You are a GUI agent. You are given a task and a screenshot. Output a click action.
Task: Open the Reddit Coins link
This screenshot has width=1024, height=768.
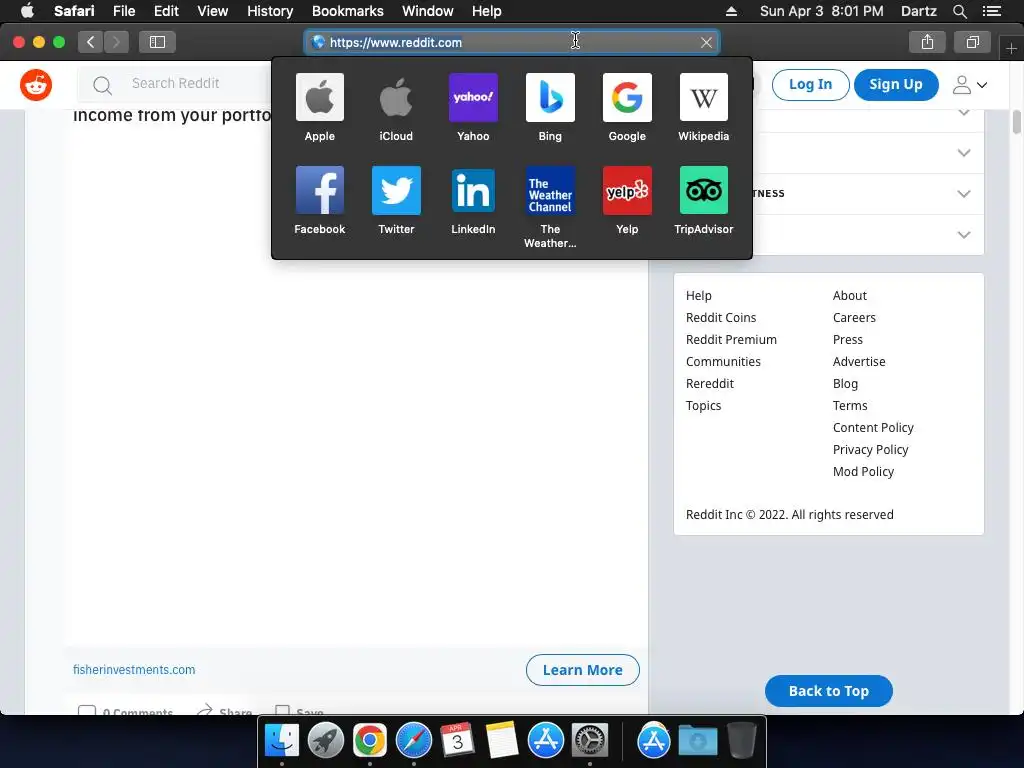tap(721, 317)
